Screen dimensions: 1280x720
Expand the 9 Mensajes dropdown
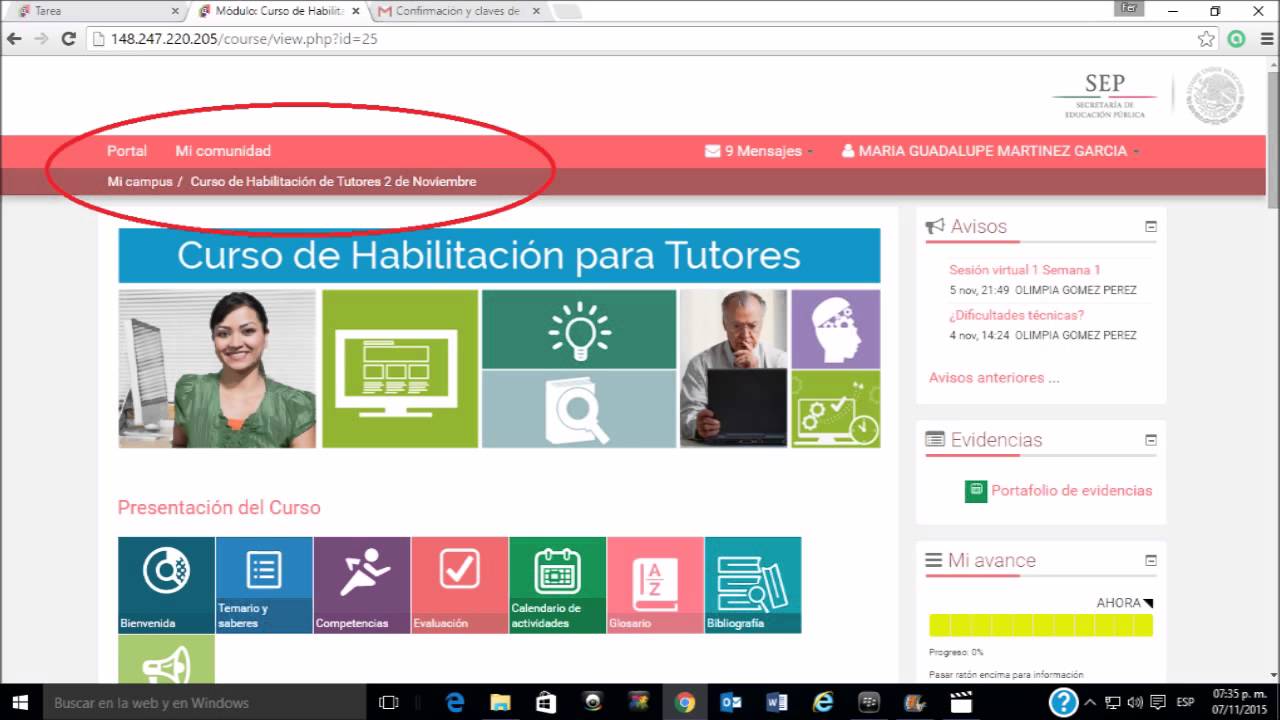click(759, 151)
